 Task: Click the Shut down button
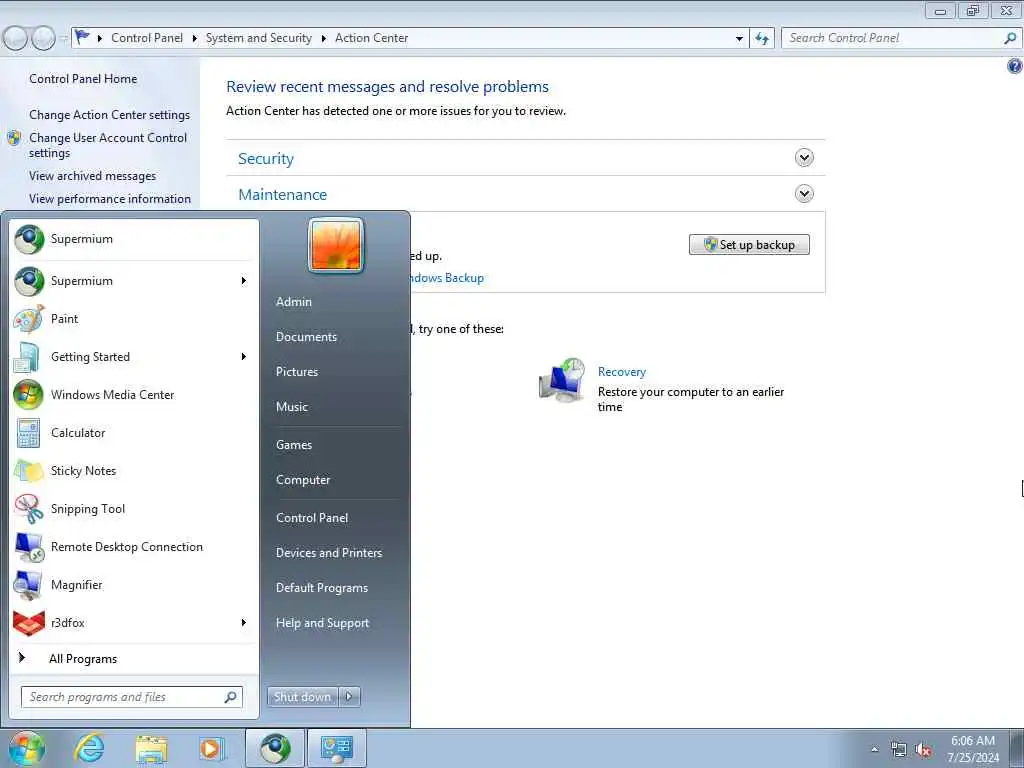(302, 697)
